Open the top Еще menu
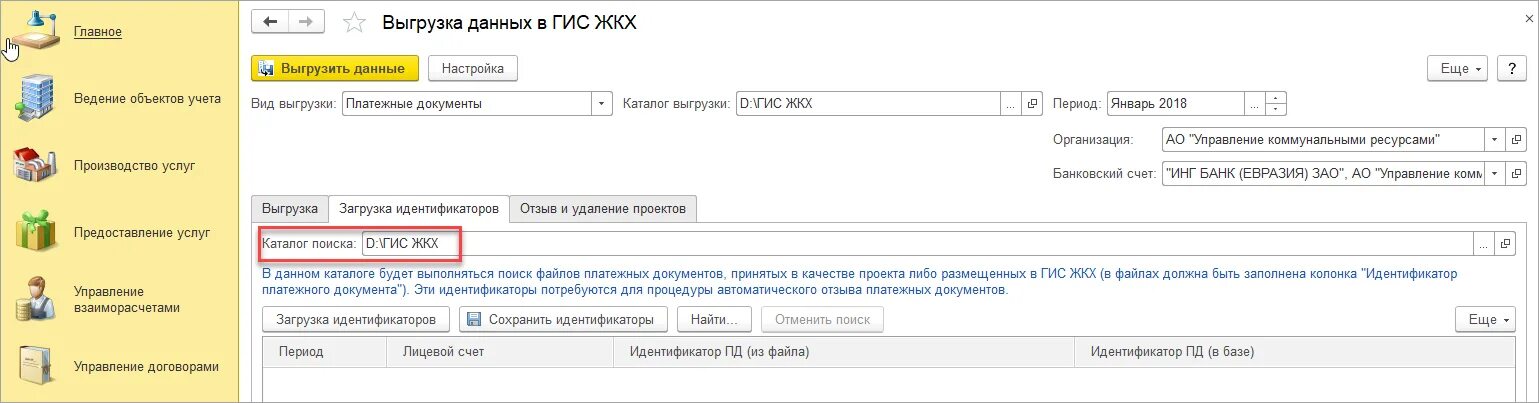This screenshot has height=403, width=1539. [1459, 69]
